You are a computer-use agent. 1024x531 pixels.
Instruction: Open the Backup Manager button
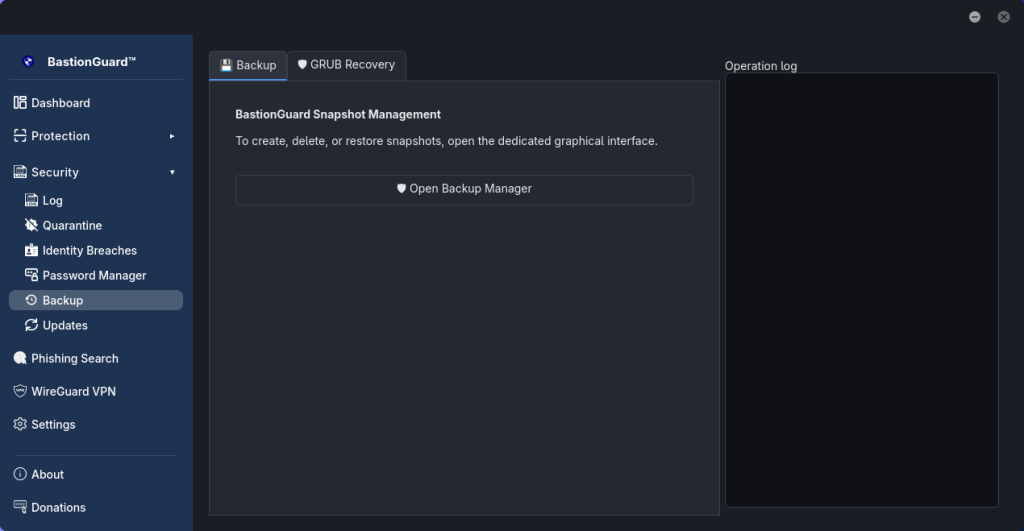point(464,189)
